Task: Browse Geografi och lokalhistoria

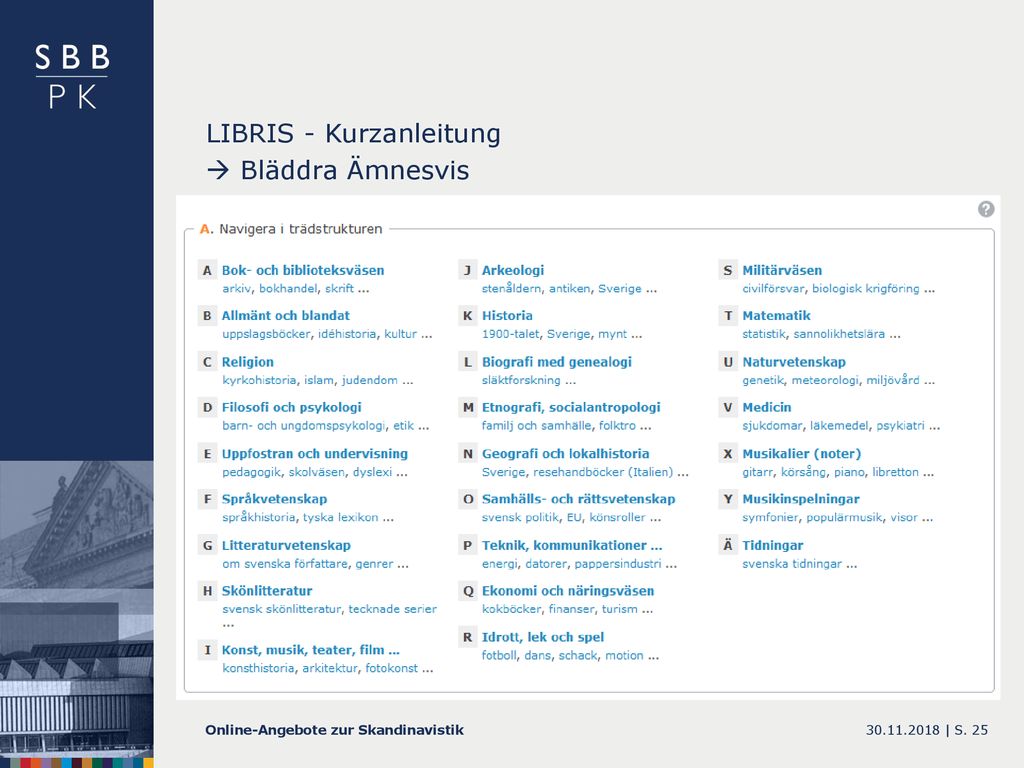Action: tap(566, 453)
